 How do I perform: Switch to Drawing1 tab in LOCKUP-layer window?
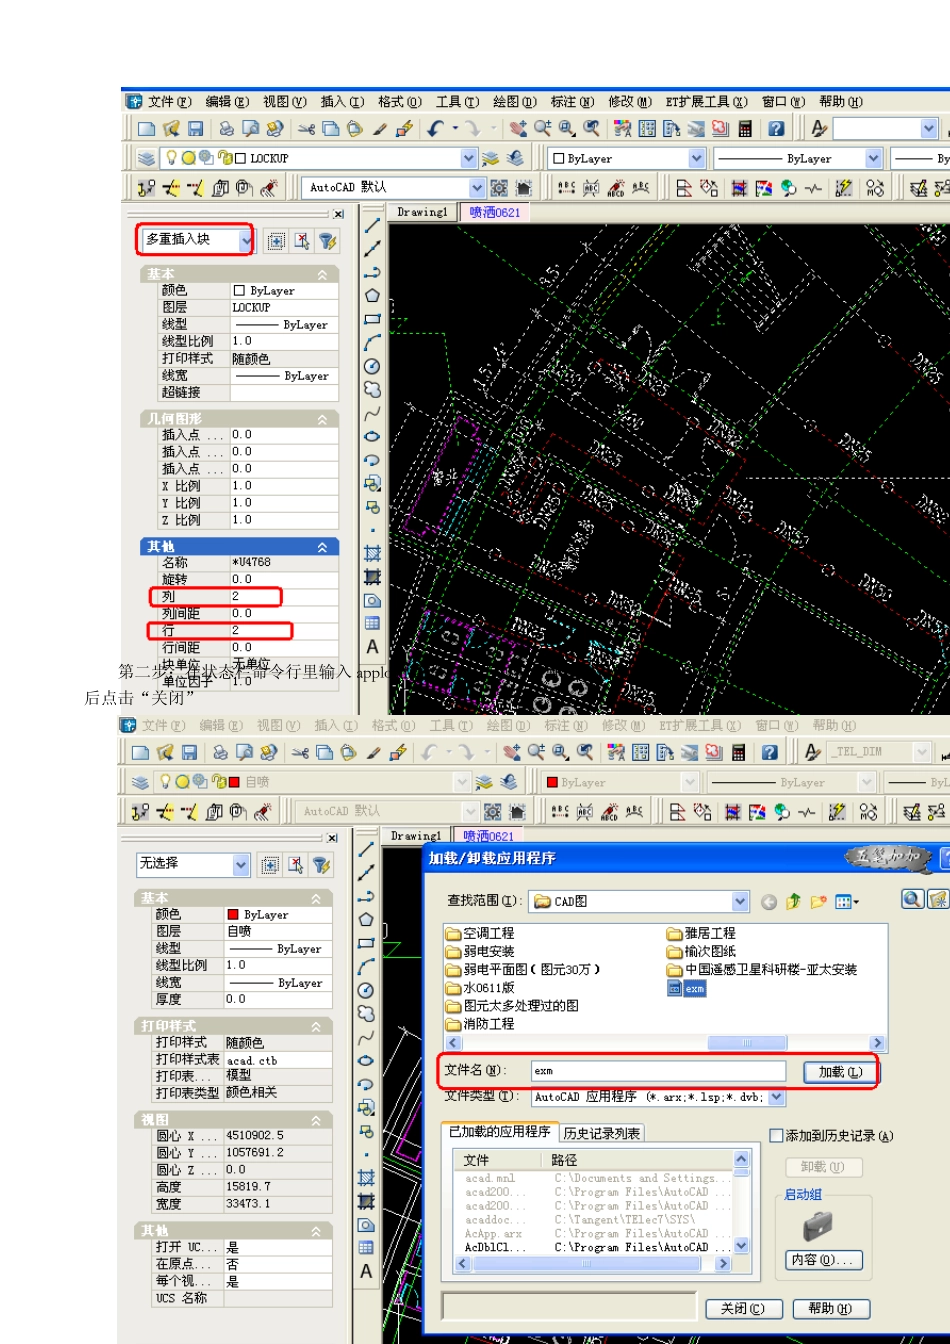pos(422,212)
